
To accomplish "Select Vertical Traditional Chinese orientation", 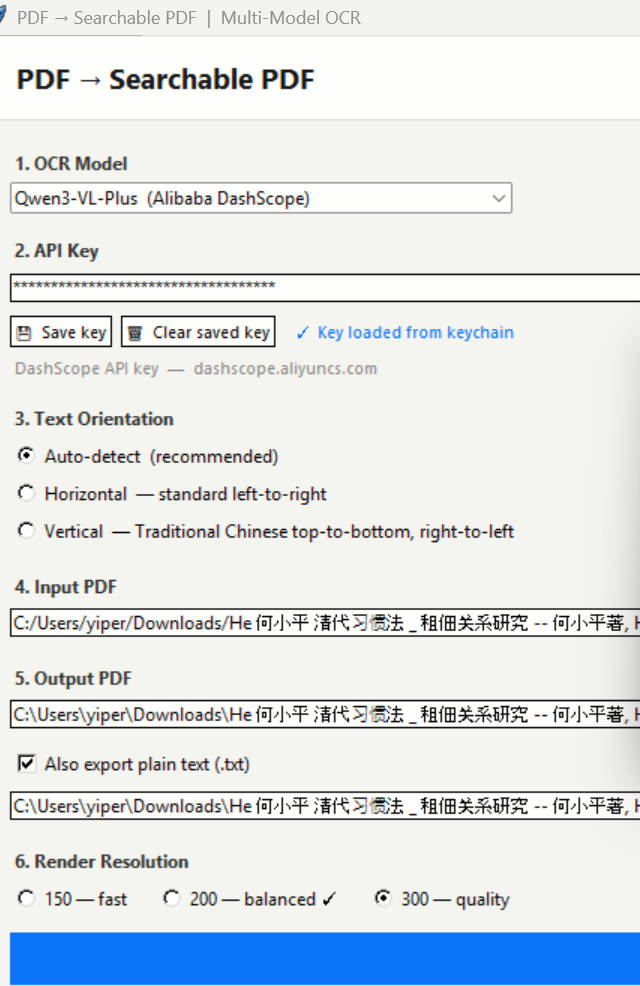I will point(26,531).
